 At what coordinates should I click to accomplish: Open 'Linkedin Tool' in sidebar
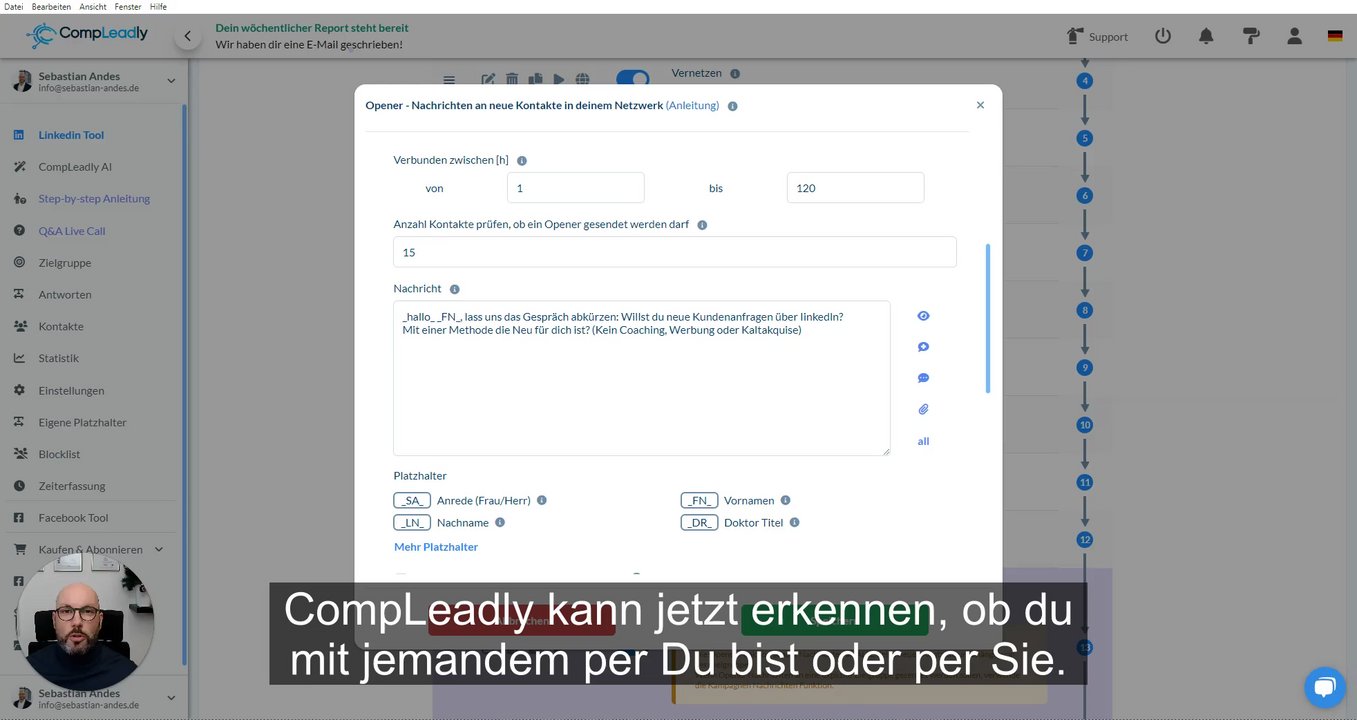pyautogui.click(x=71, y=135)
